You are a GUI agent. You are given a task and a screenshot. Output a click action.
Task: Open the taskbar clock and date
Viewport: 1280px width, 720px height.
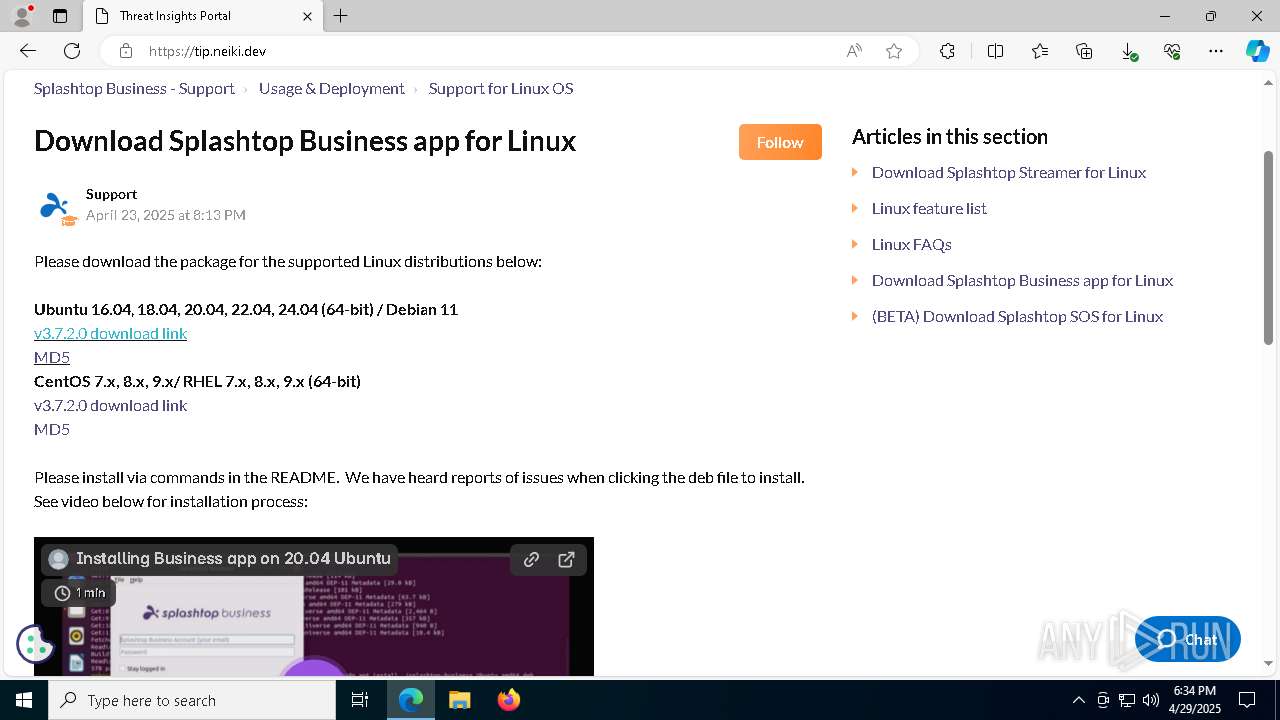pos(1195,700)
